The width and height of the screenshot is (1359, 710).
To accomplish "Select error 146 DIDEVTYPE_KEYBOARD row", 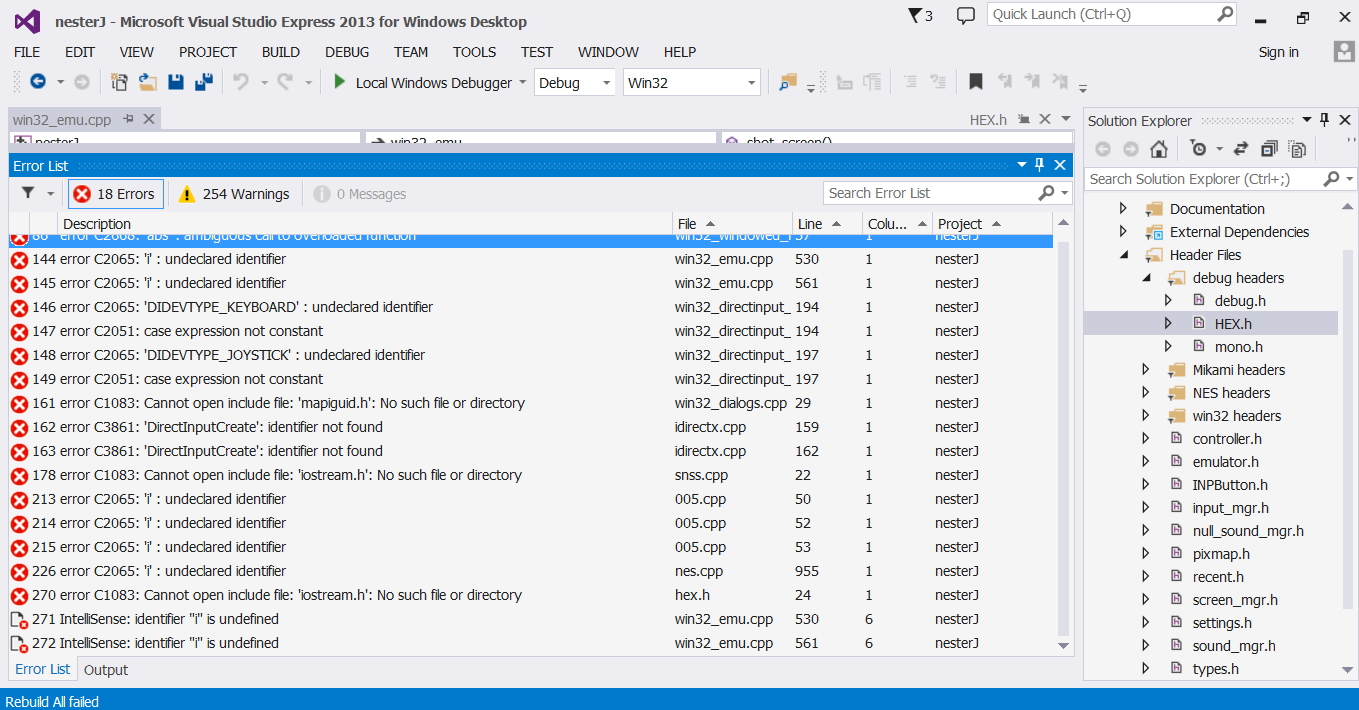I will click(x=531, y=307).
